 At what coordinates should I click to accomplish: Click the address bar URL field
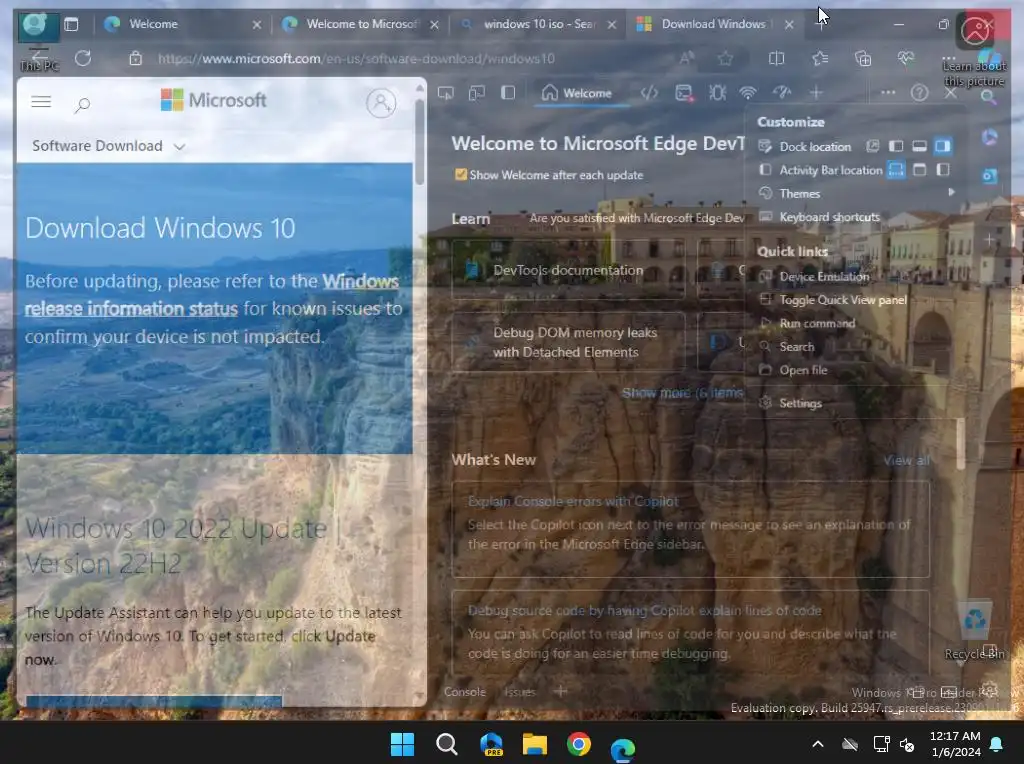point(356,59)
